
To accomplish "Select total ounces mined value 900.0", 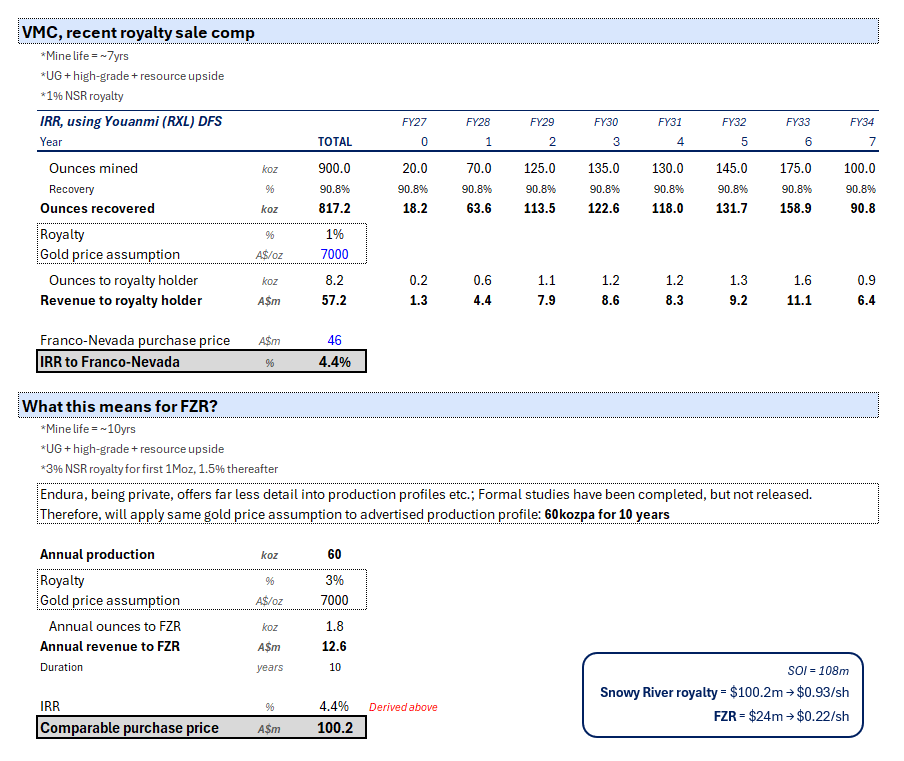I will pyautogui.click(x=334, y=168).
